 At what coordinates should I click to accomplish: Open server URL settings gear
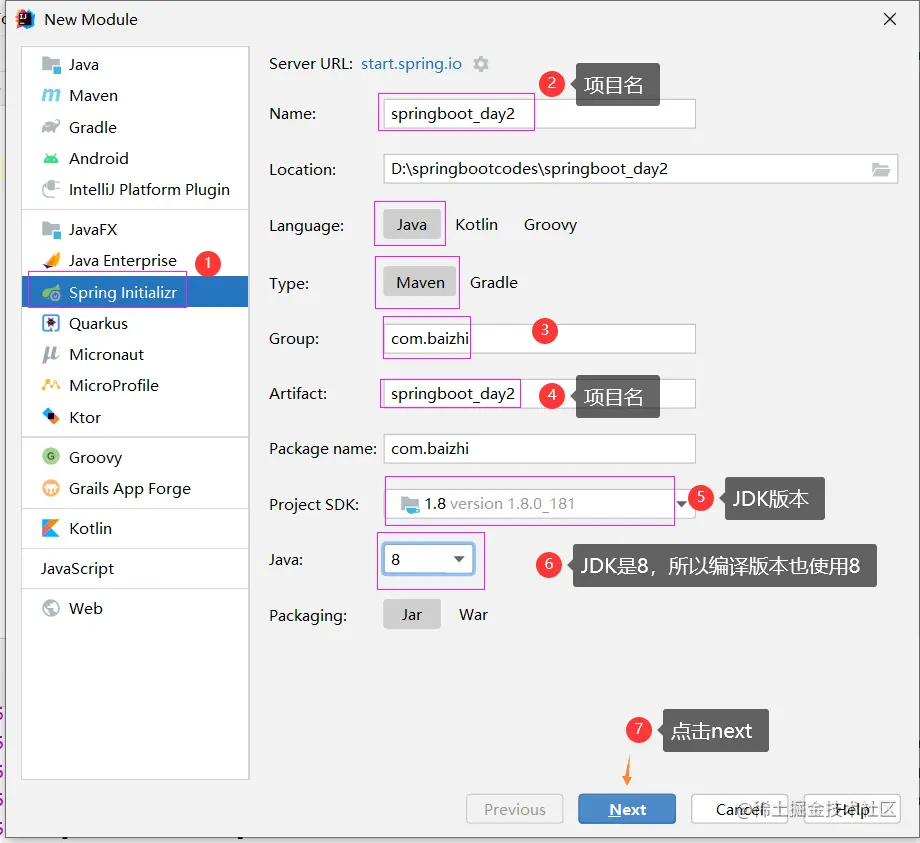tap(481, 64)
